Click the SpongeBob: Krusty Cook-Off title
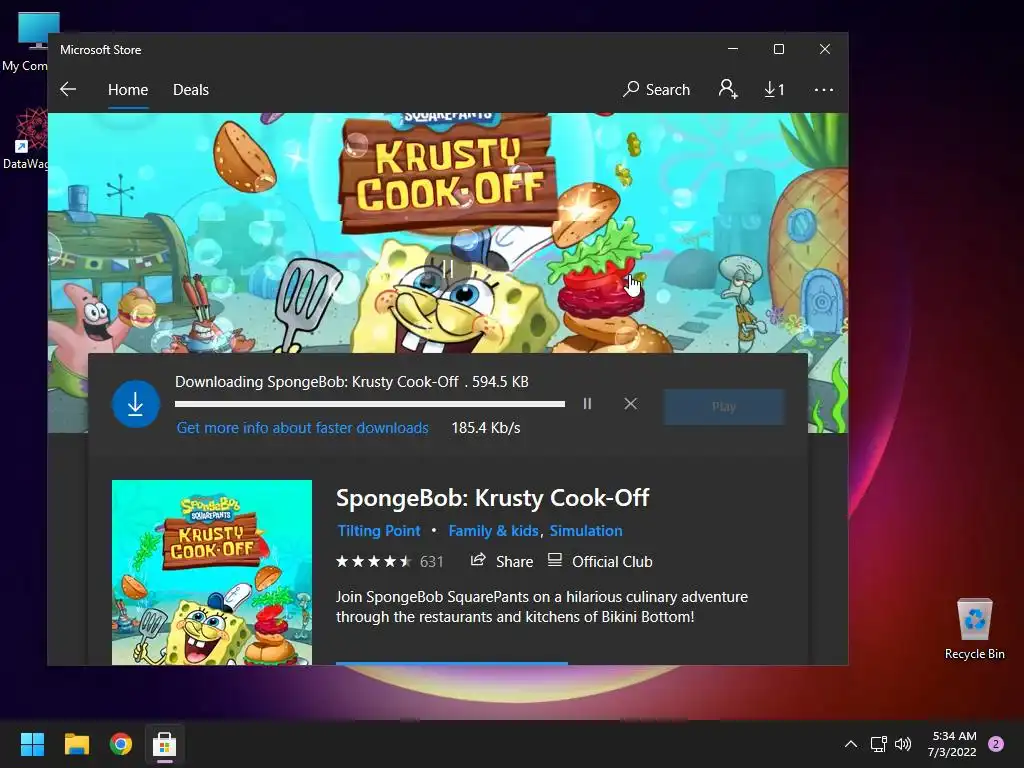 pyautogui.click(x=492, y=498)
